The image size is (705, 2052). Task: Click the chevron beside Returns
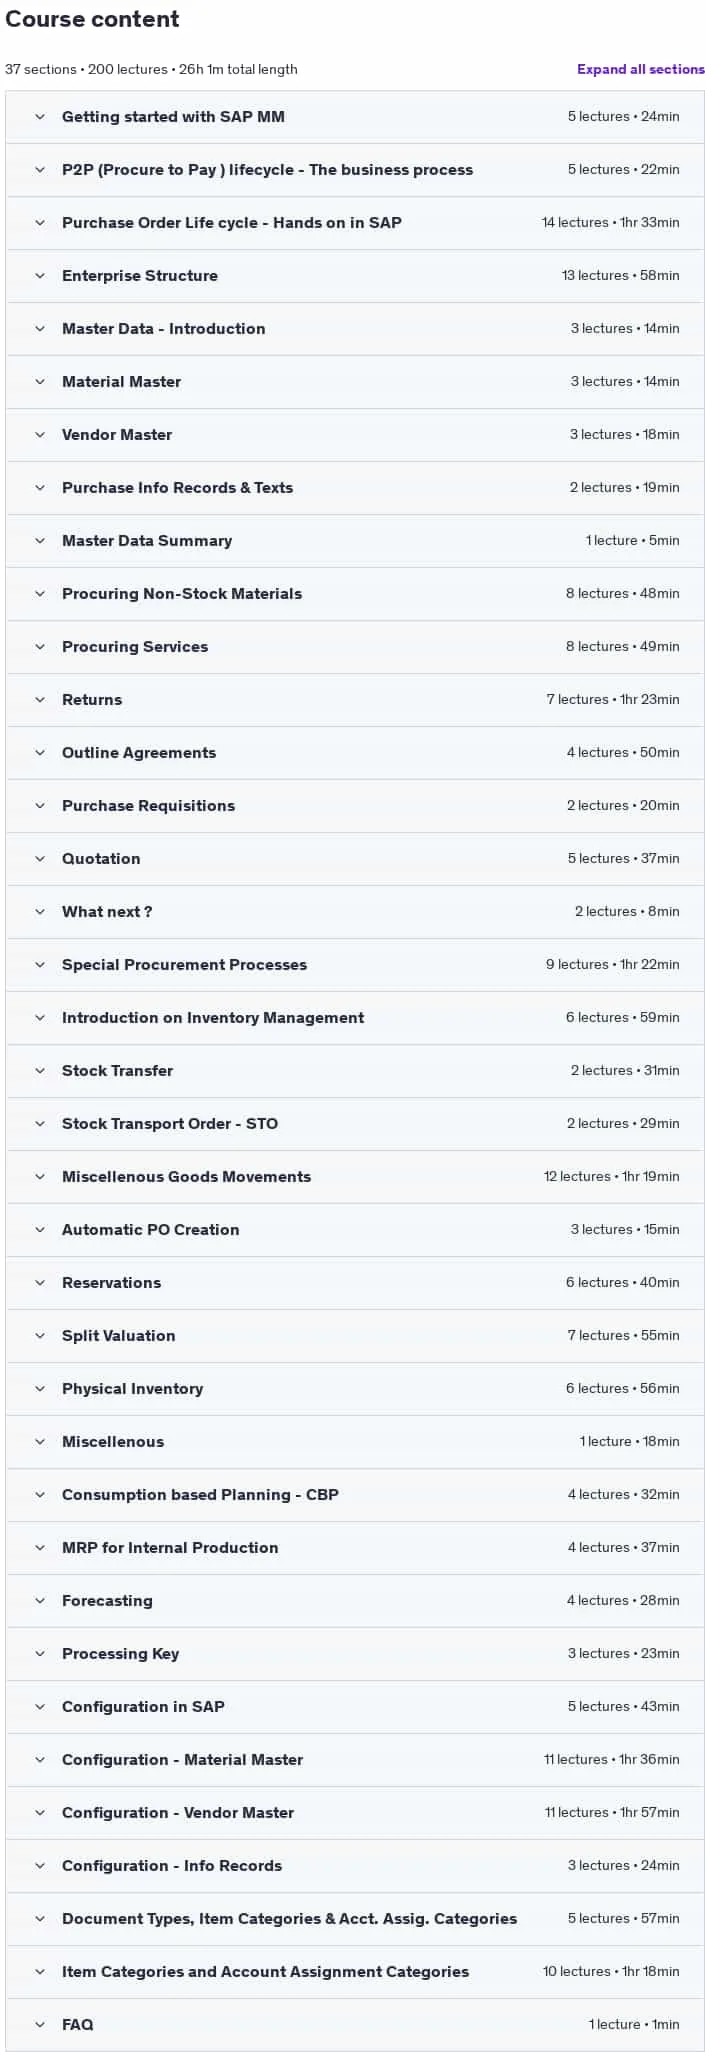[40, 700]
